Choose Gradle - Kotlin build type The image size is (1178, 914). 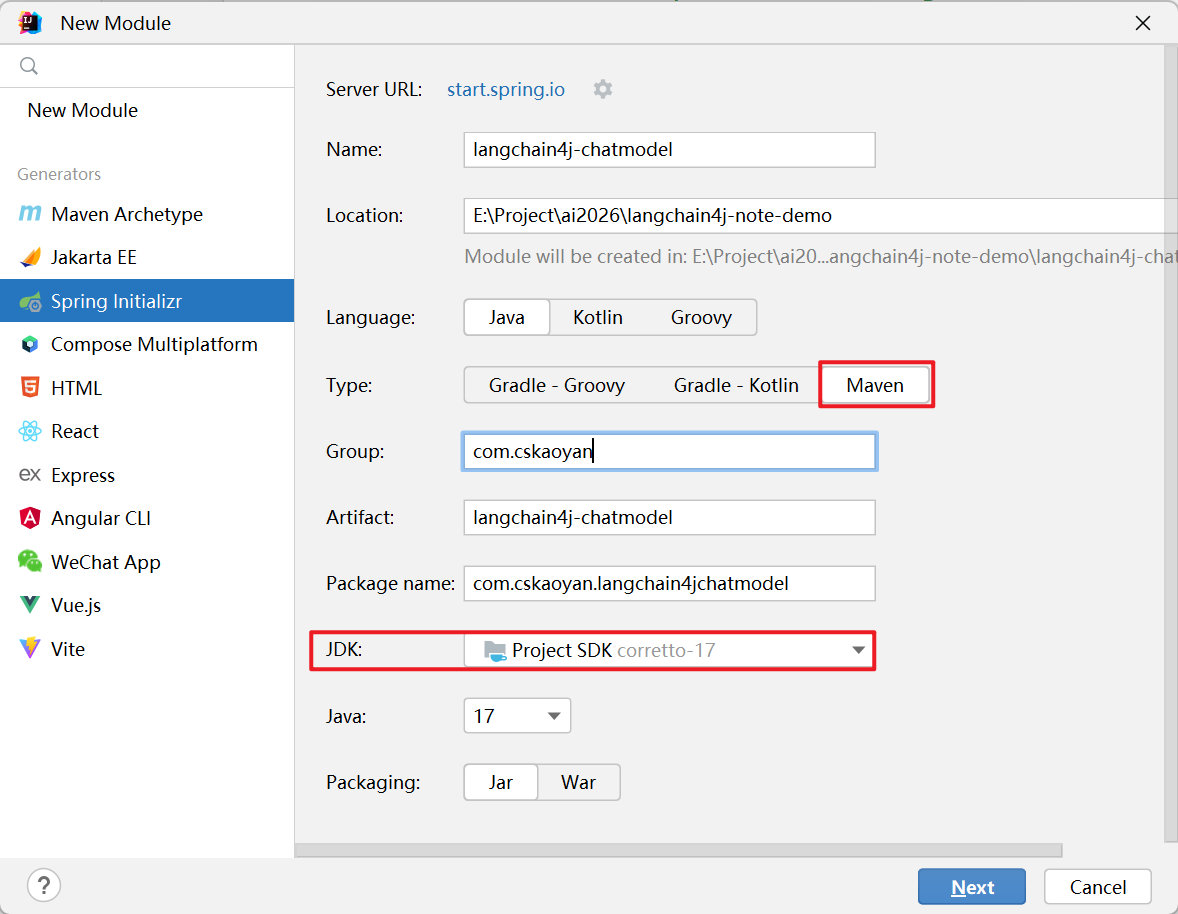[735, 385]
